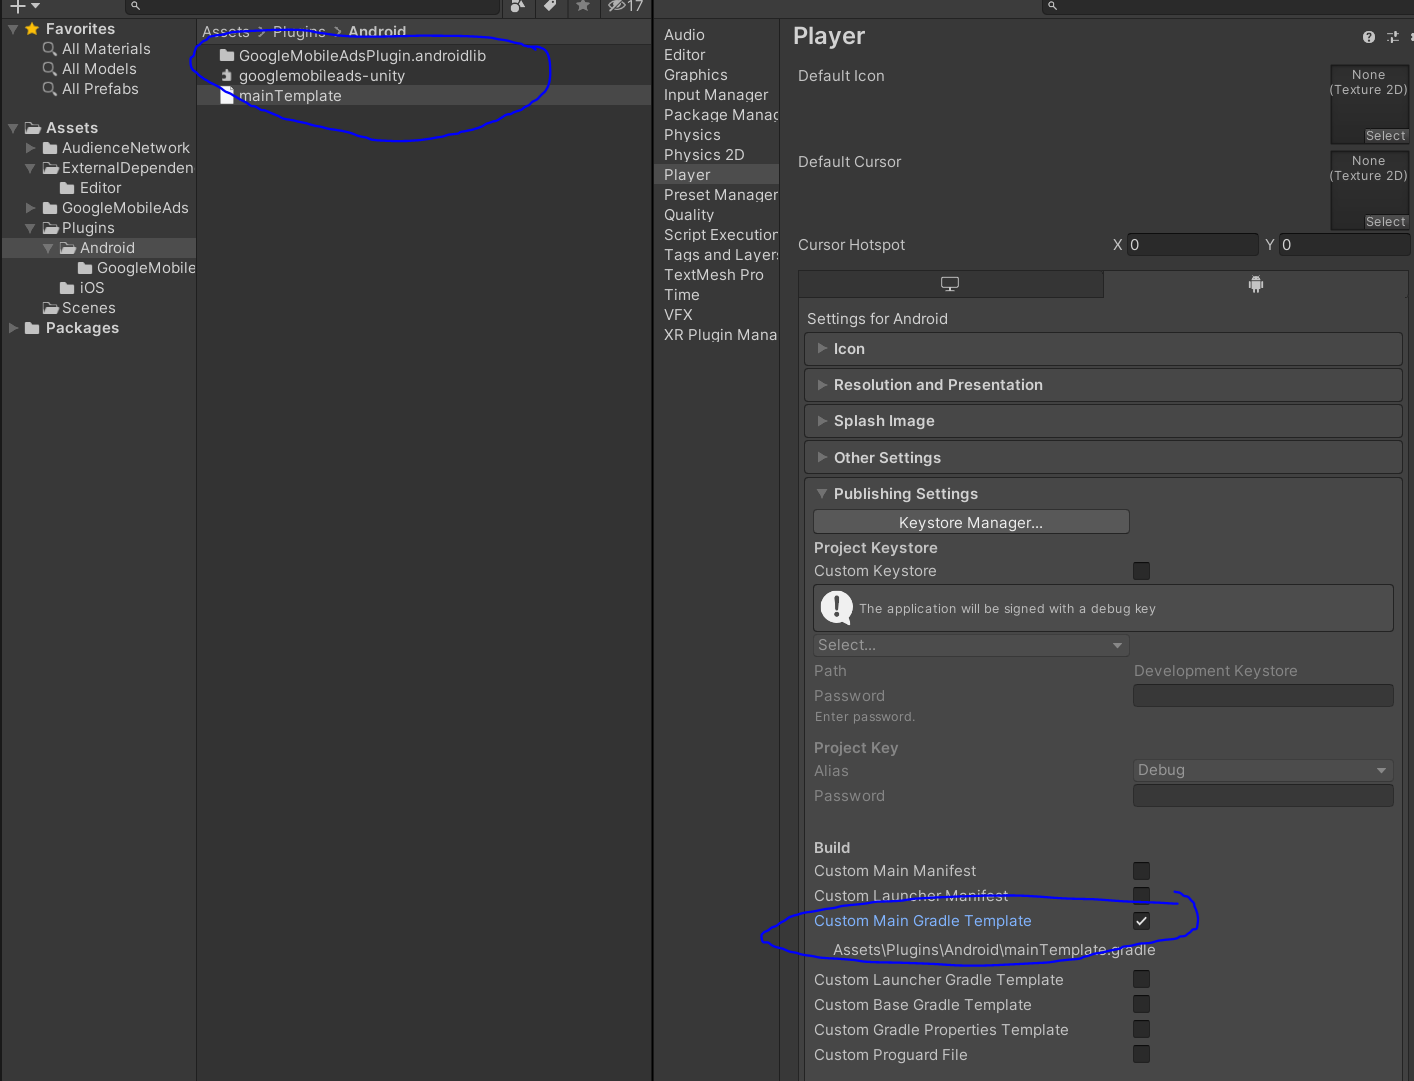Collapse the Publishing Settings section
This screenshot has width=1414, height=1081.
[x=1103, y=494]
